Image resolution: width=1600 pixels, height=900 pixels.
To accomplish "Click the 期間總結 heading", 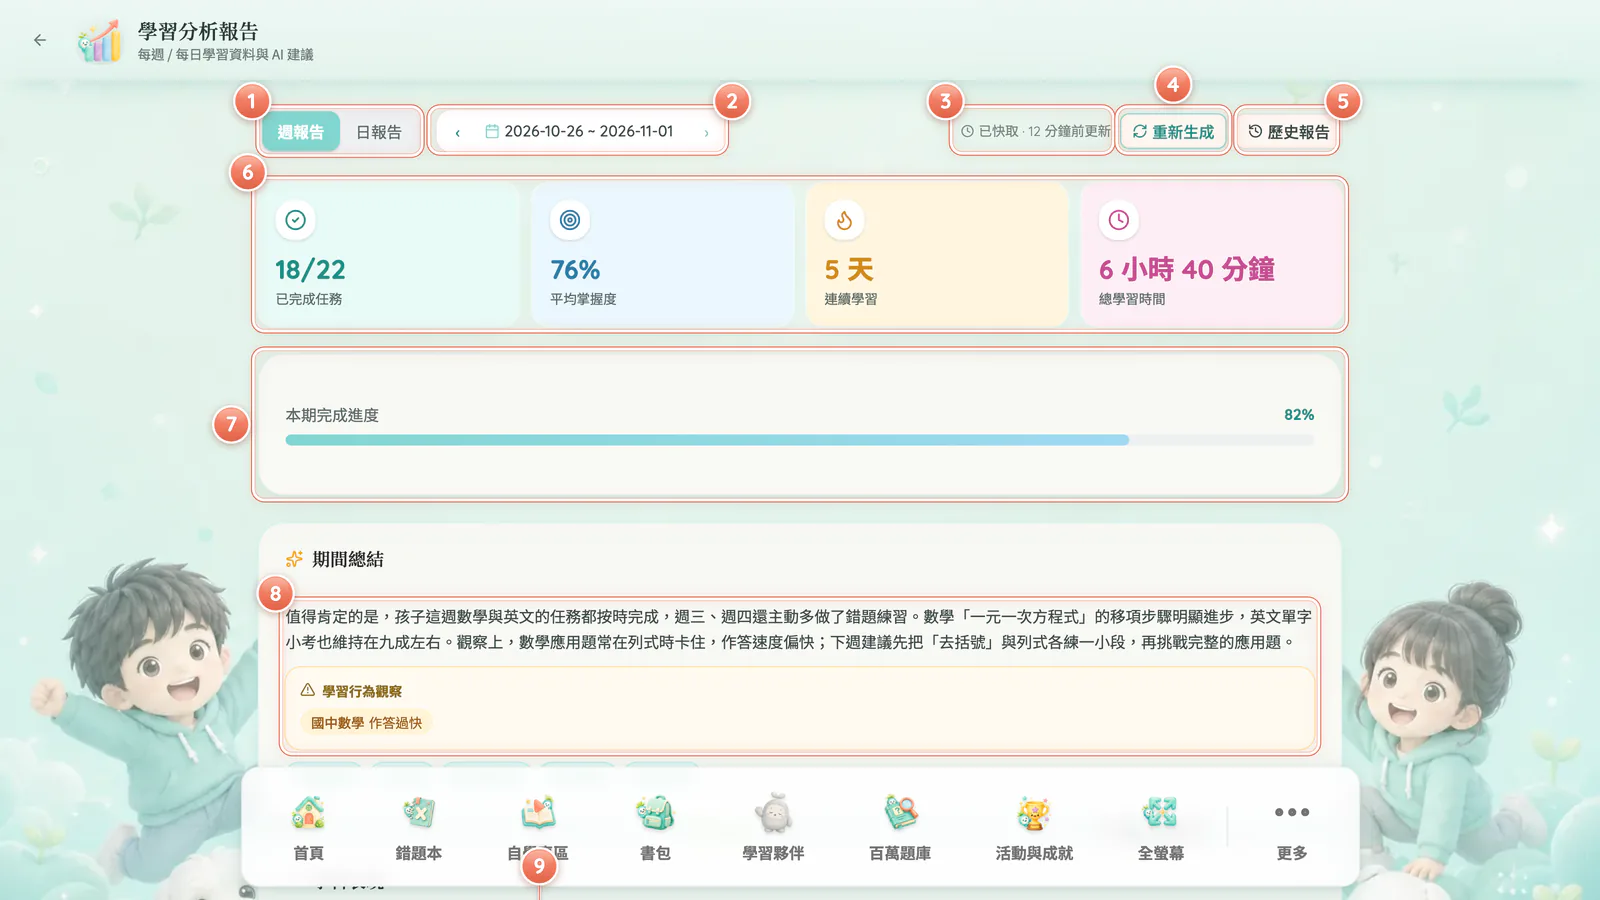I will (348, 559).
